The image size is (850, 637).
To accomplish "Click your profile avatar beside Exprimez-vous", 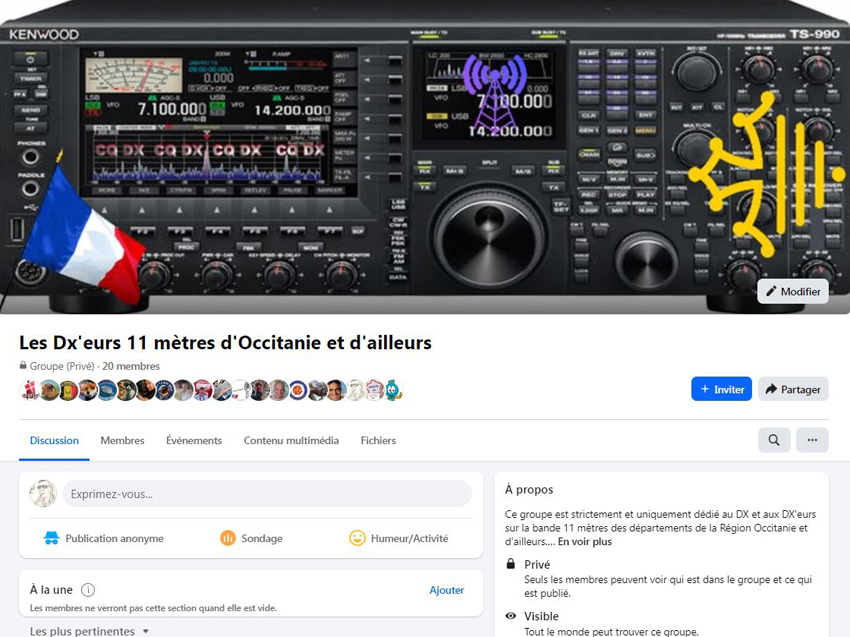I will (43, 493).
